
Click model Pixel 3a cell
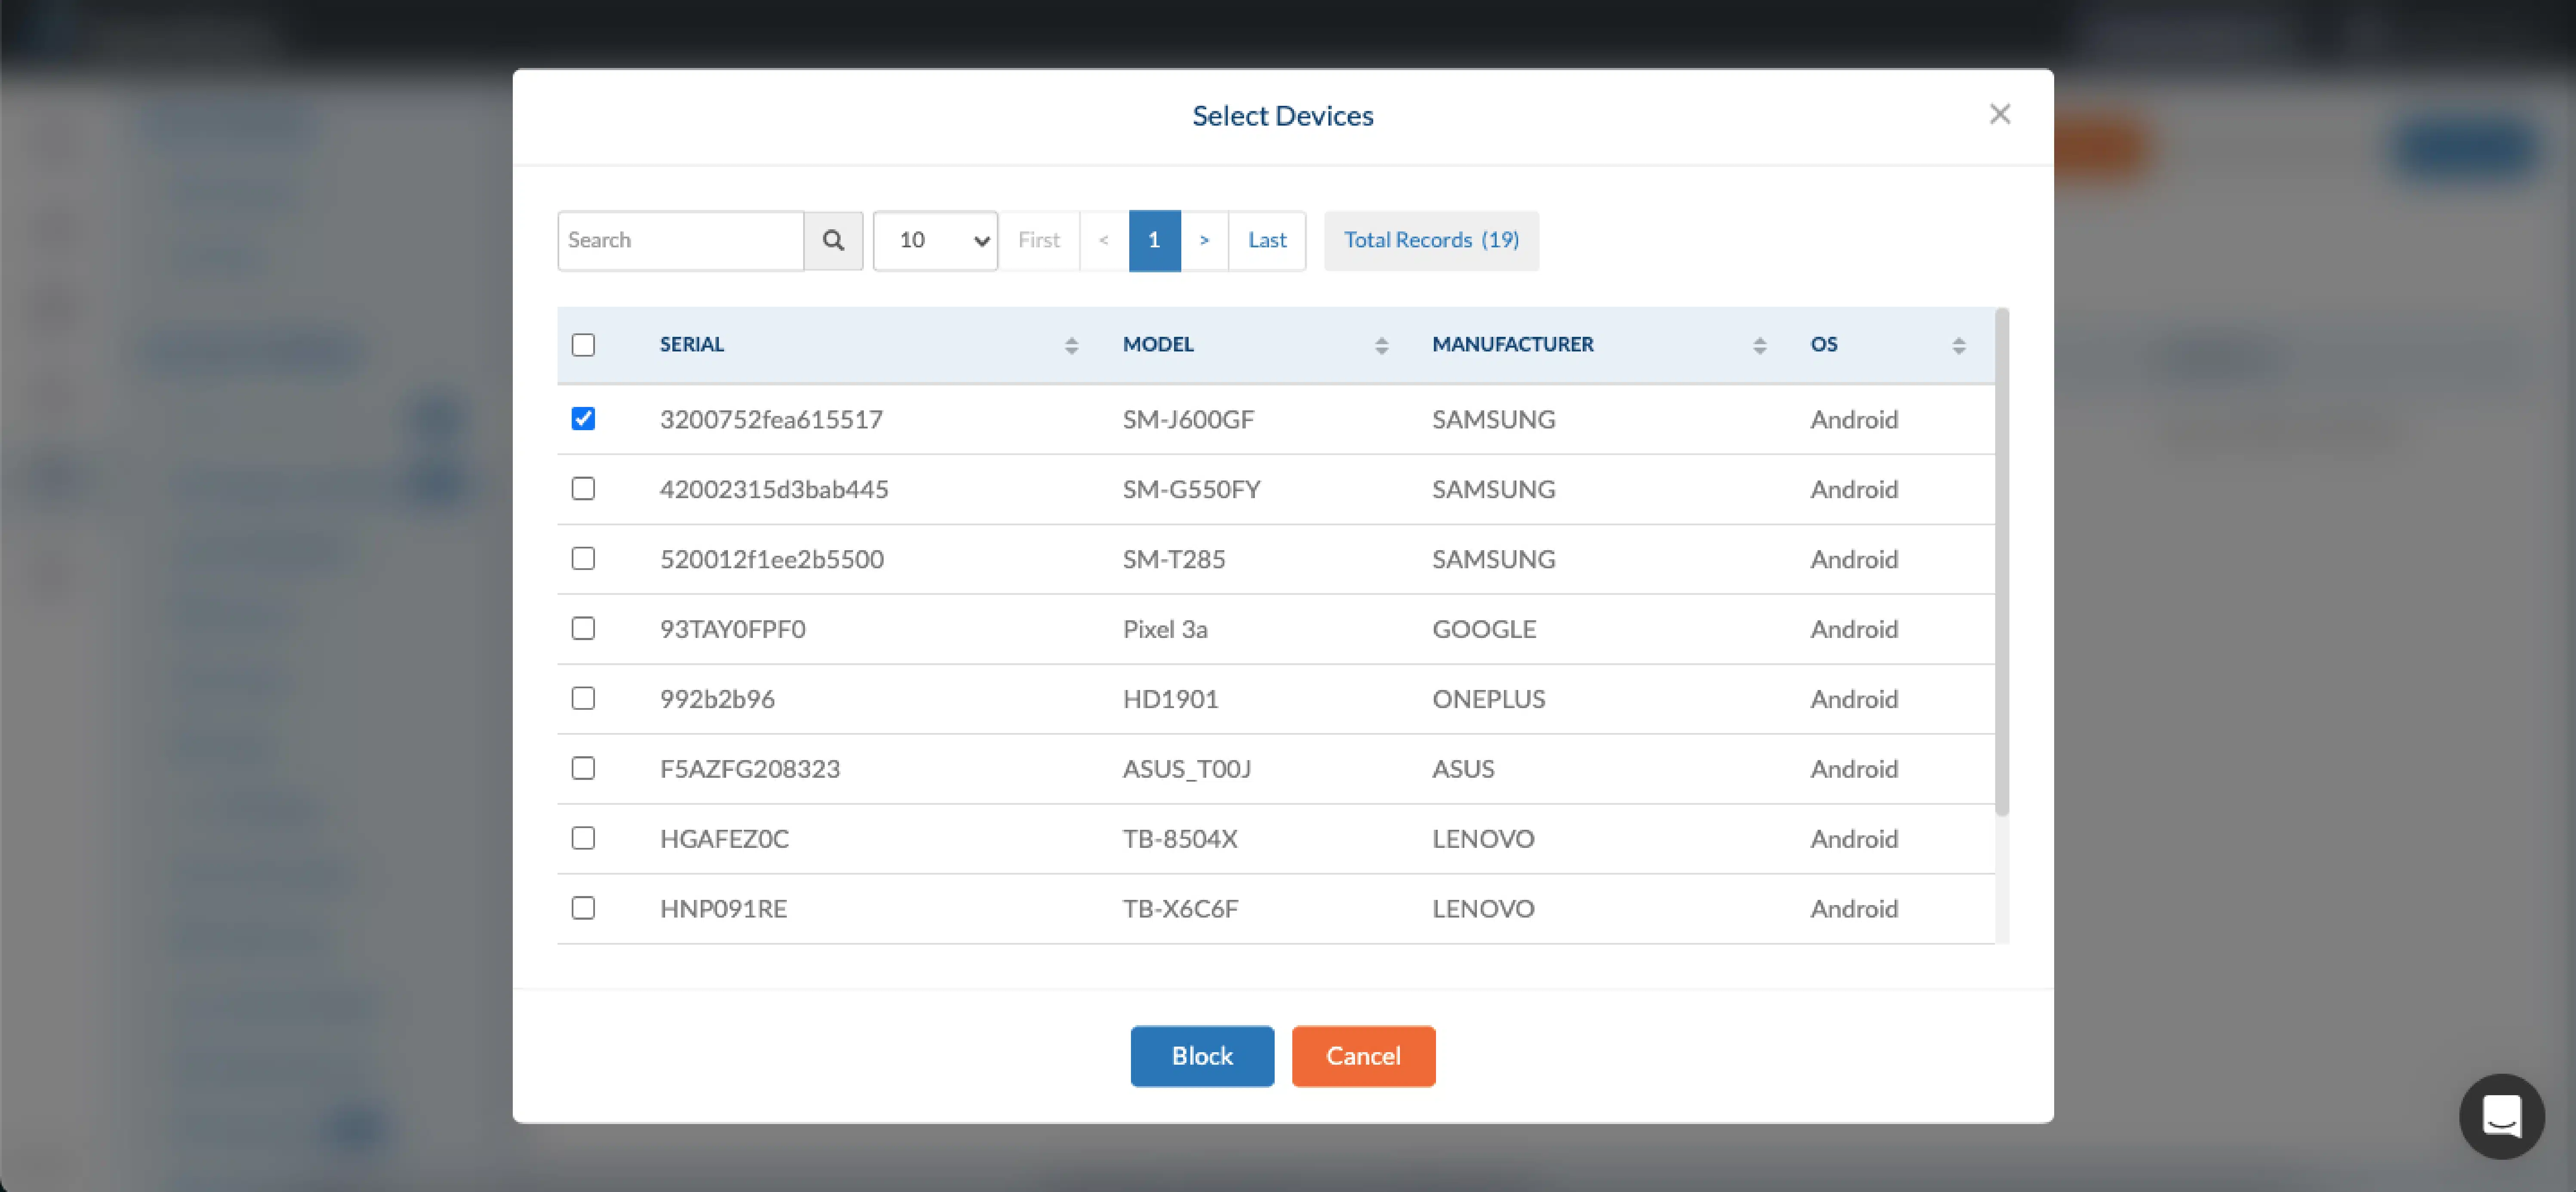click(1165, 629)
